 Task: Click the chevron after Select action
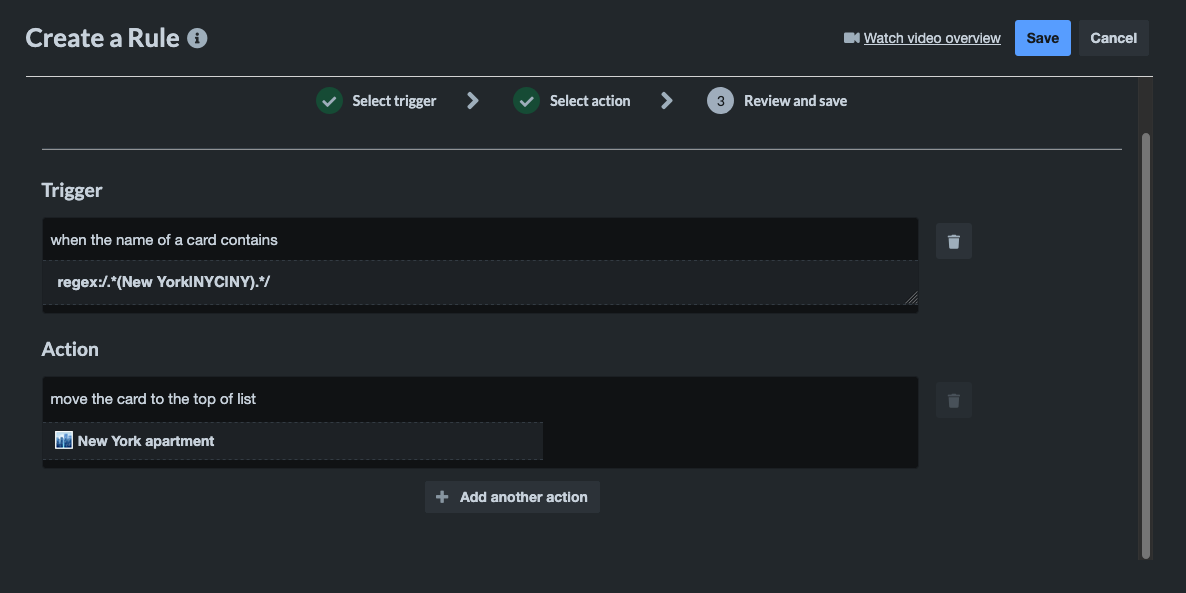pos(666,100)
